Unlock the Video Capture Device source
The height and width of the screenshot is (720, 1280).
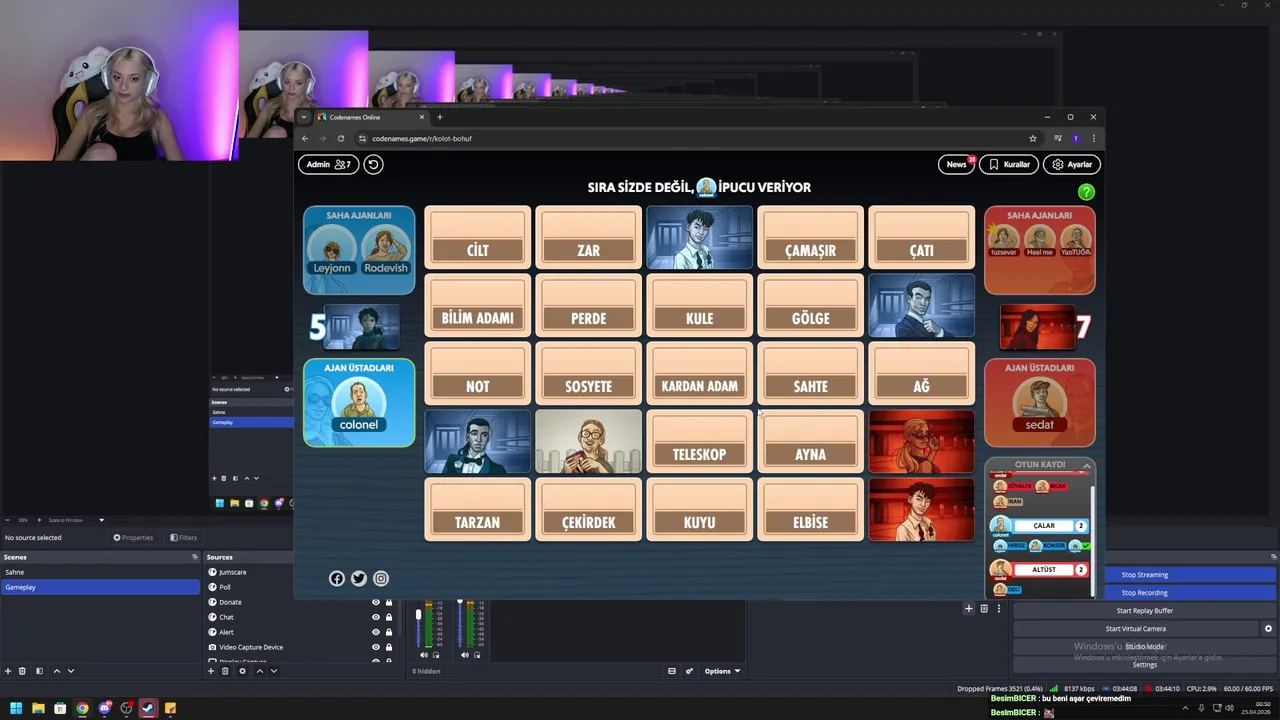pyautogui.click(x=389, y=647)
